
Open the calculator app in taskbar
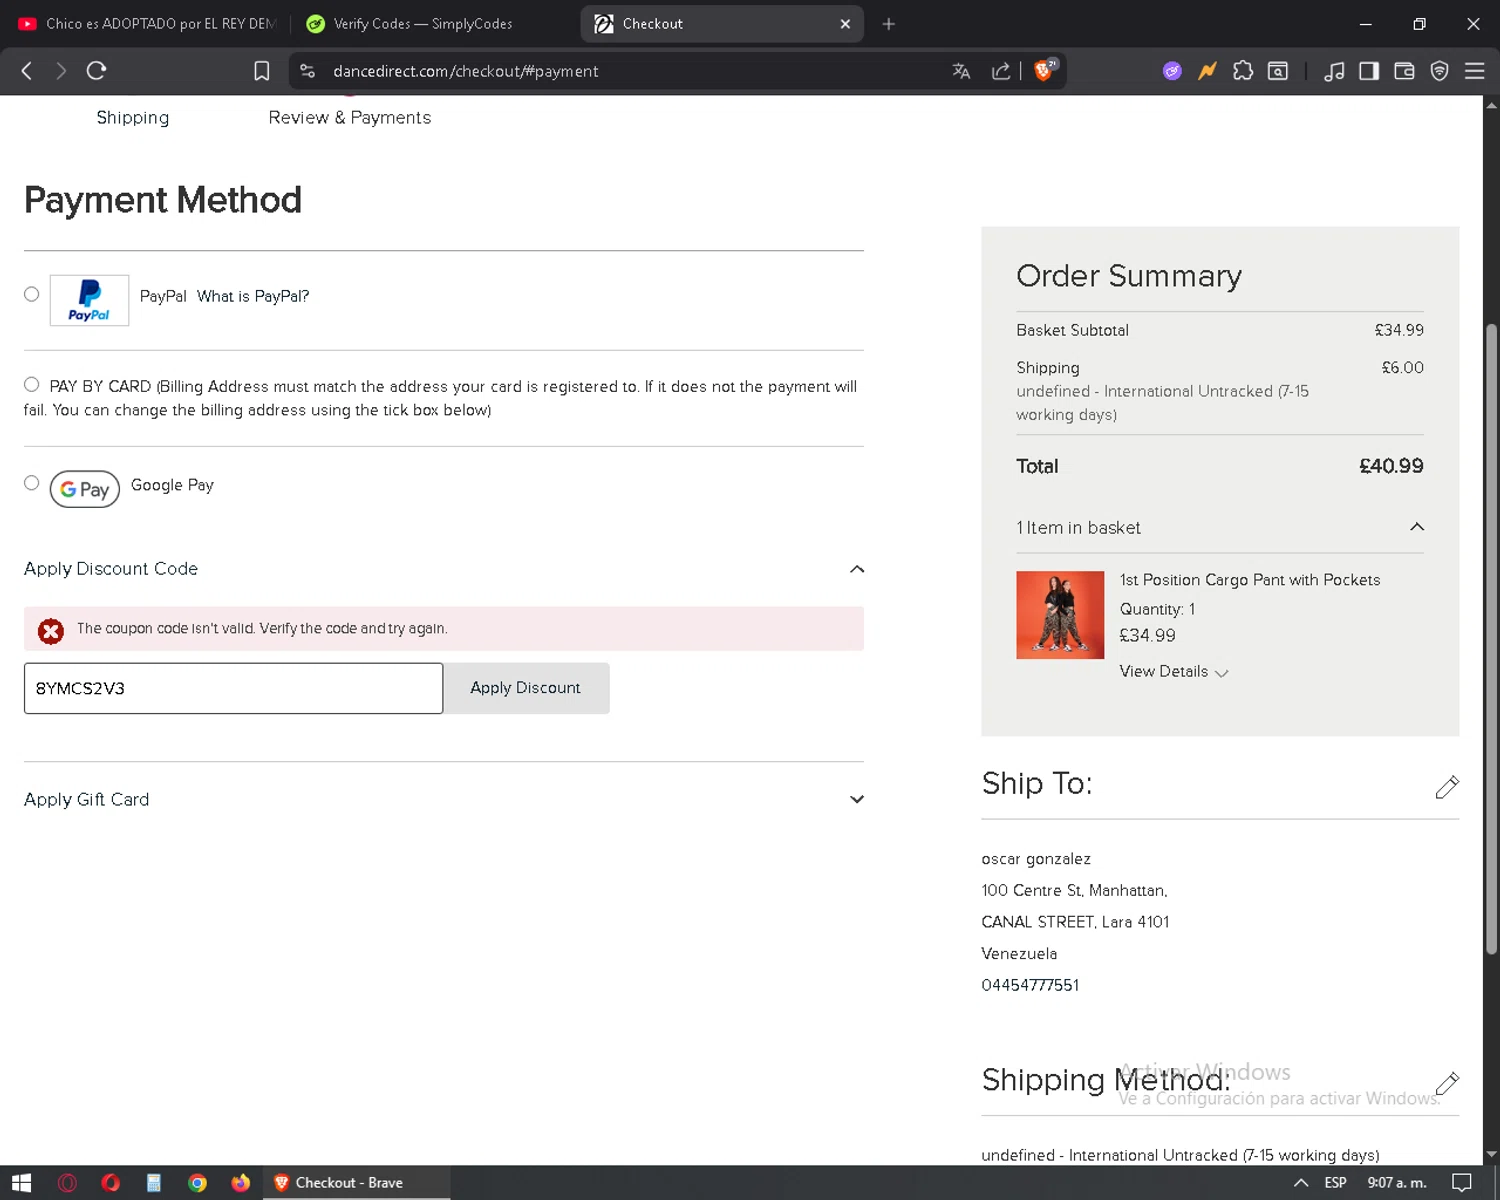click(153, 1183)
